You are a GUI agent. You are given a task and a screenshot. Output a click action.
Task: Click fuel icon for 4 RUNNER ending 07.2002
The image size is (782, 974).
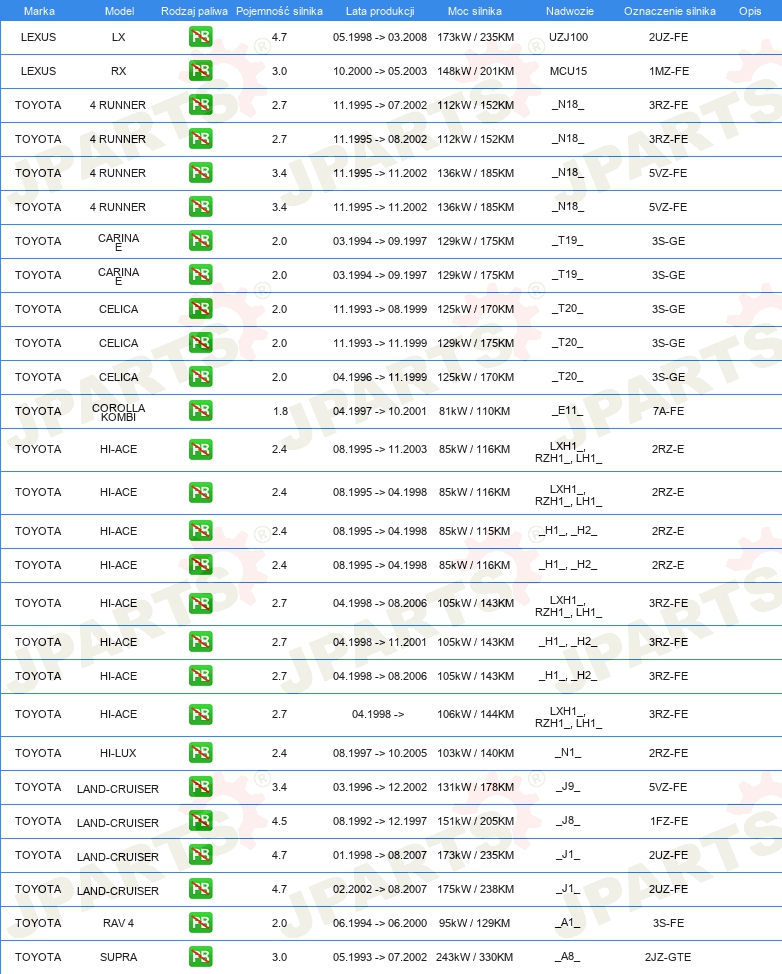coord(201,105)
